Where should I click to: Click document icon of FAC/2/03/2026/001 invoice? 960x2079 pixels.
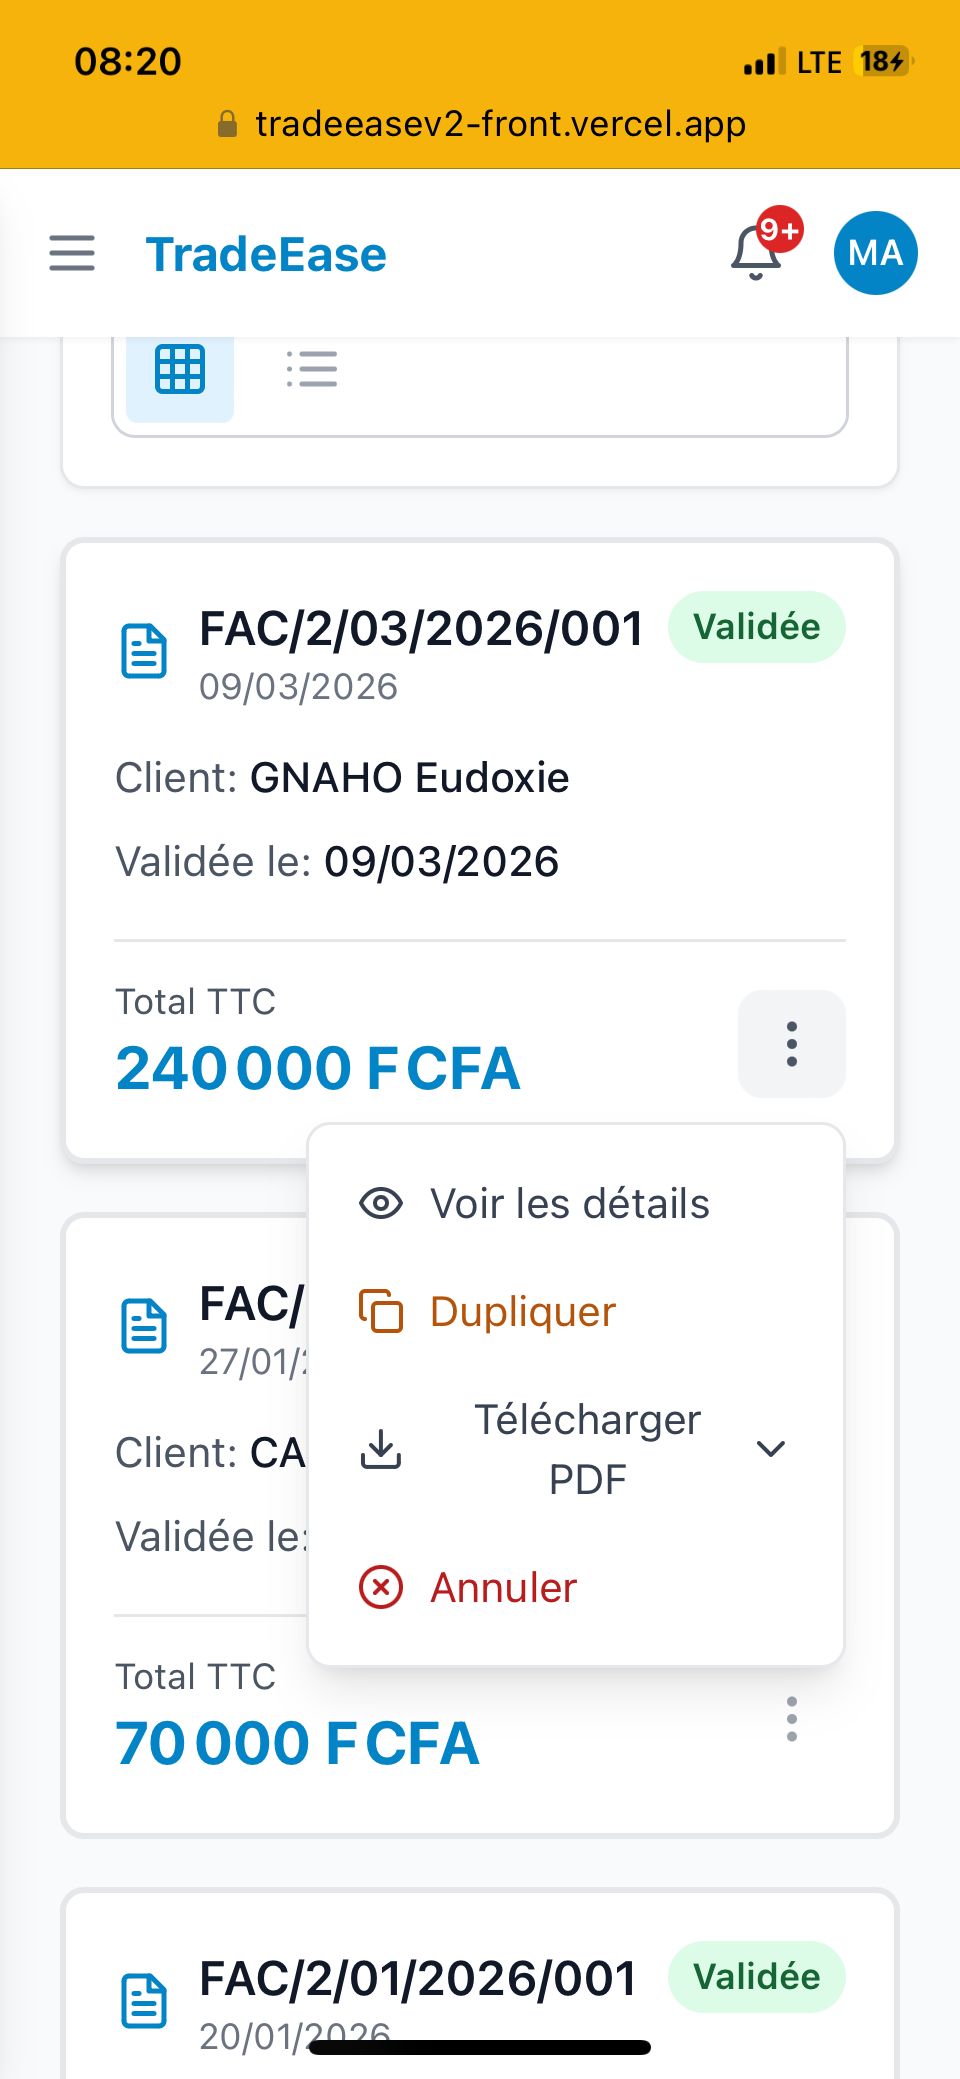[144, 651]
